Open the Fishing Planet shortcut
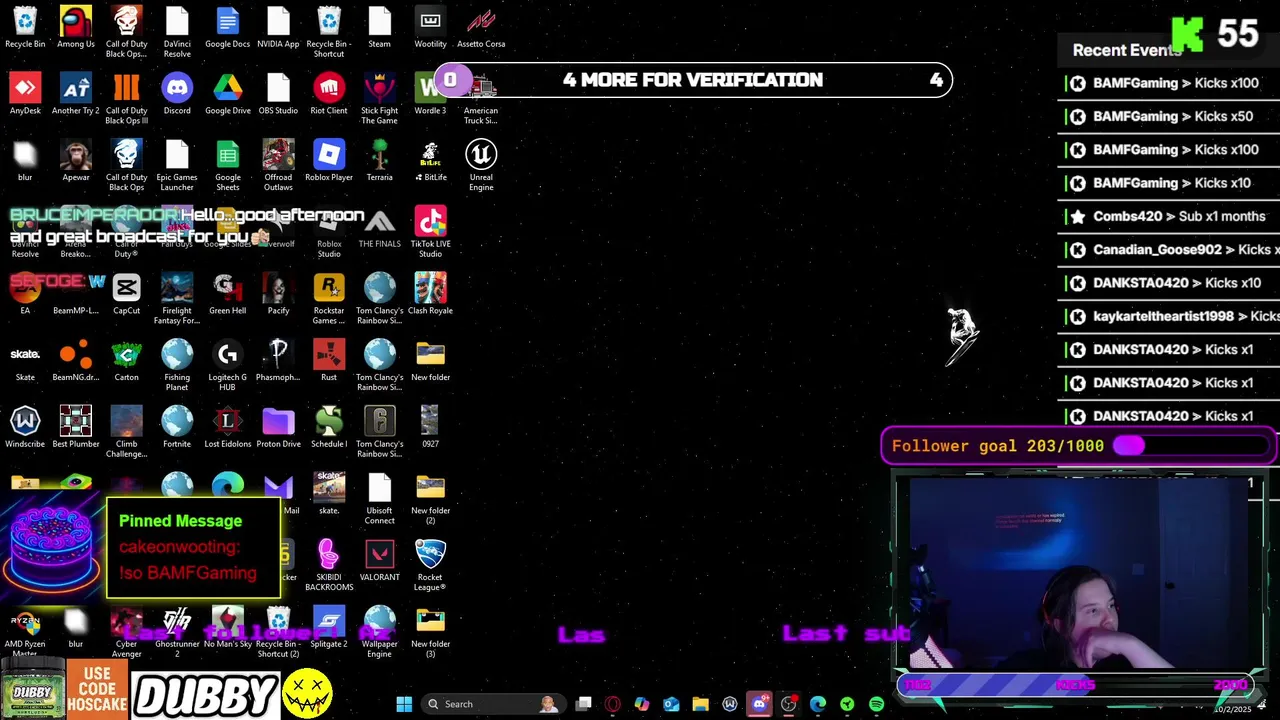The image size is (1280, 720). pos(177,367)
